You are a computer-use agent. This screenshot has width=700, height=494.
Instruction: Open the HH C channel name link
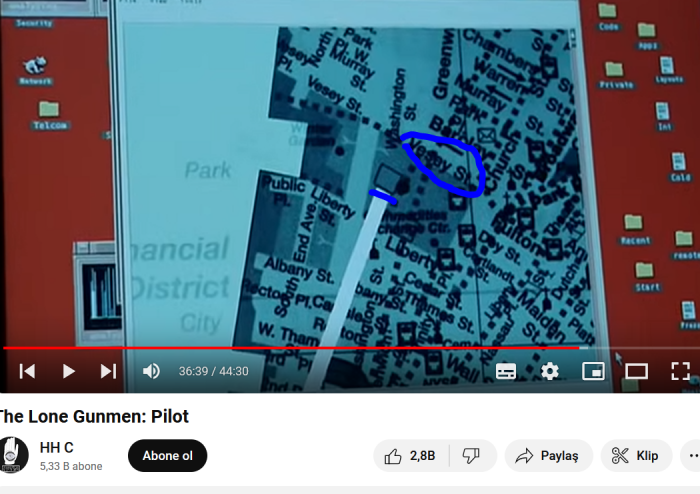coord(56,447)
